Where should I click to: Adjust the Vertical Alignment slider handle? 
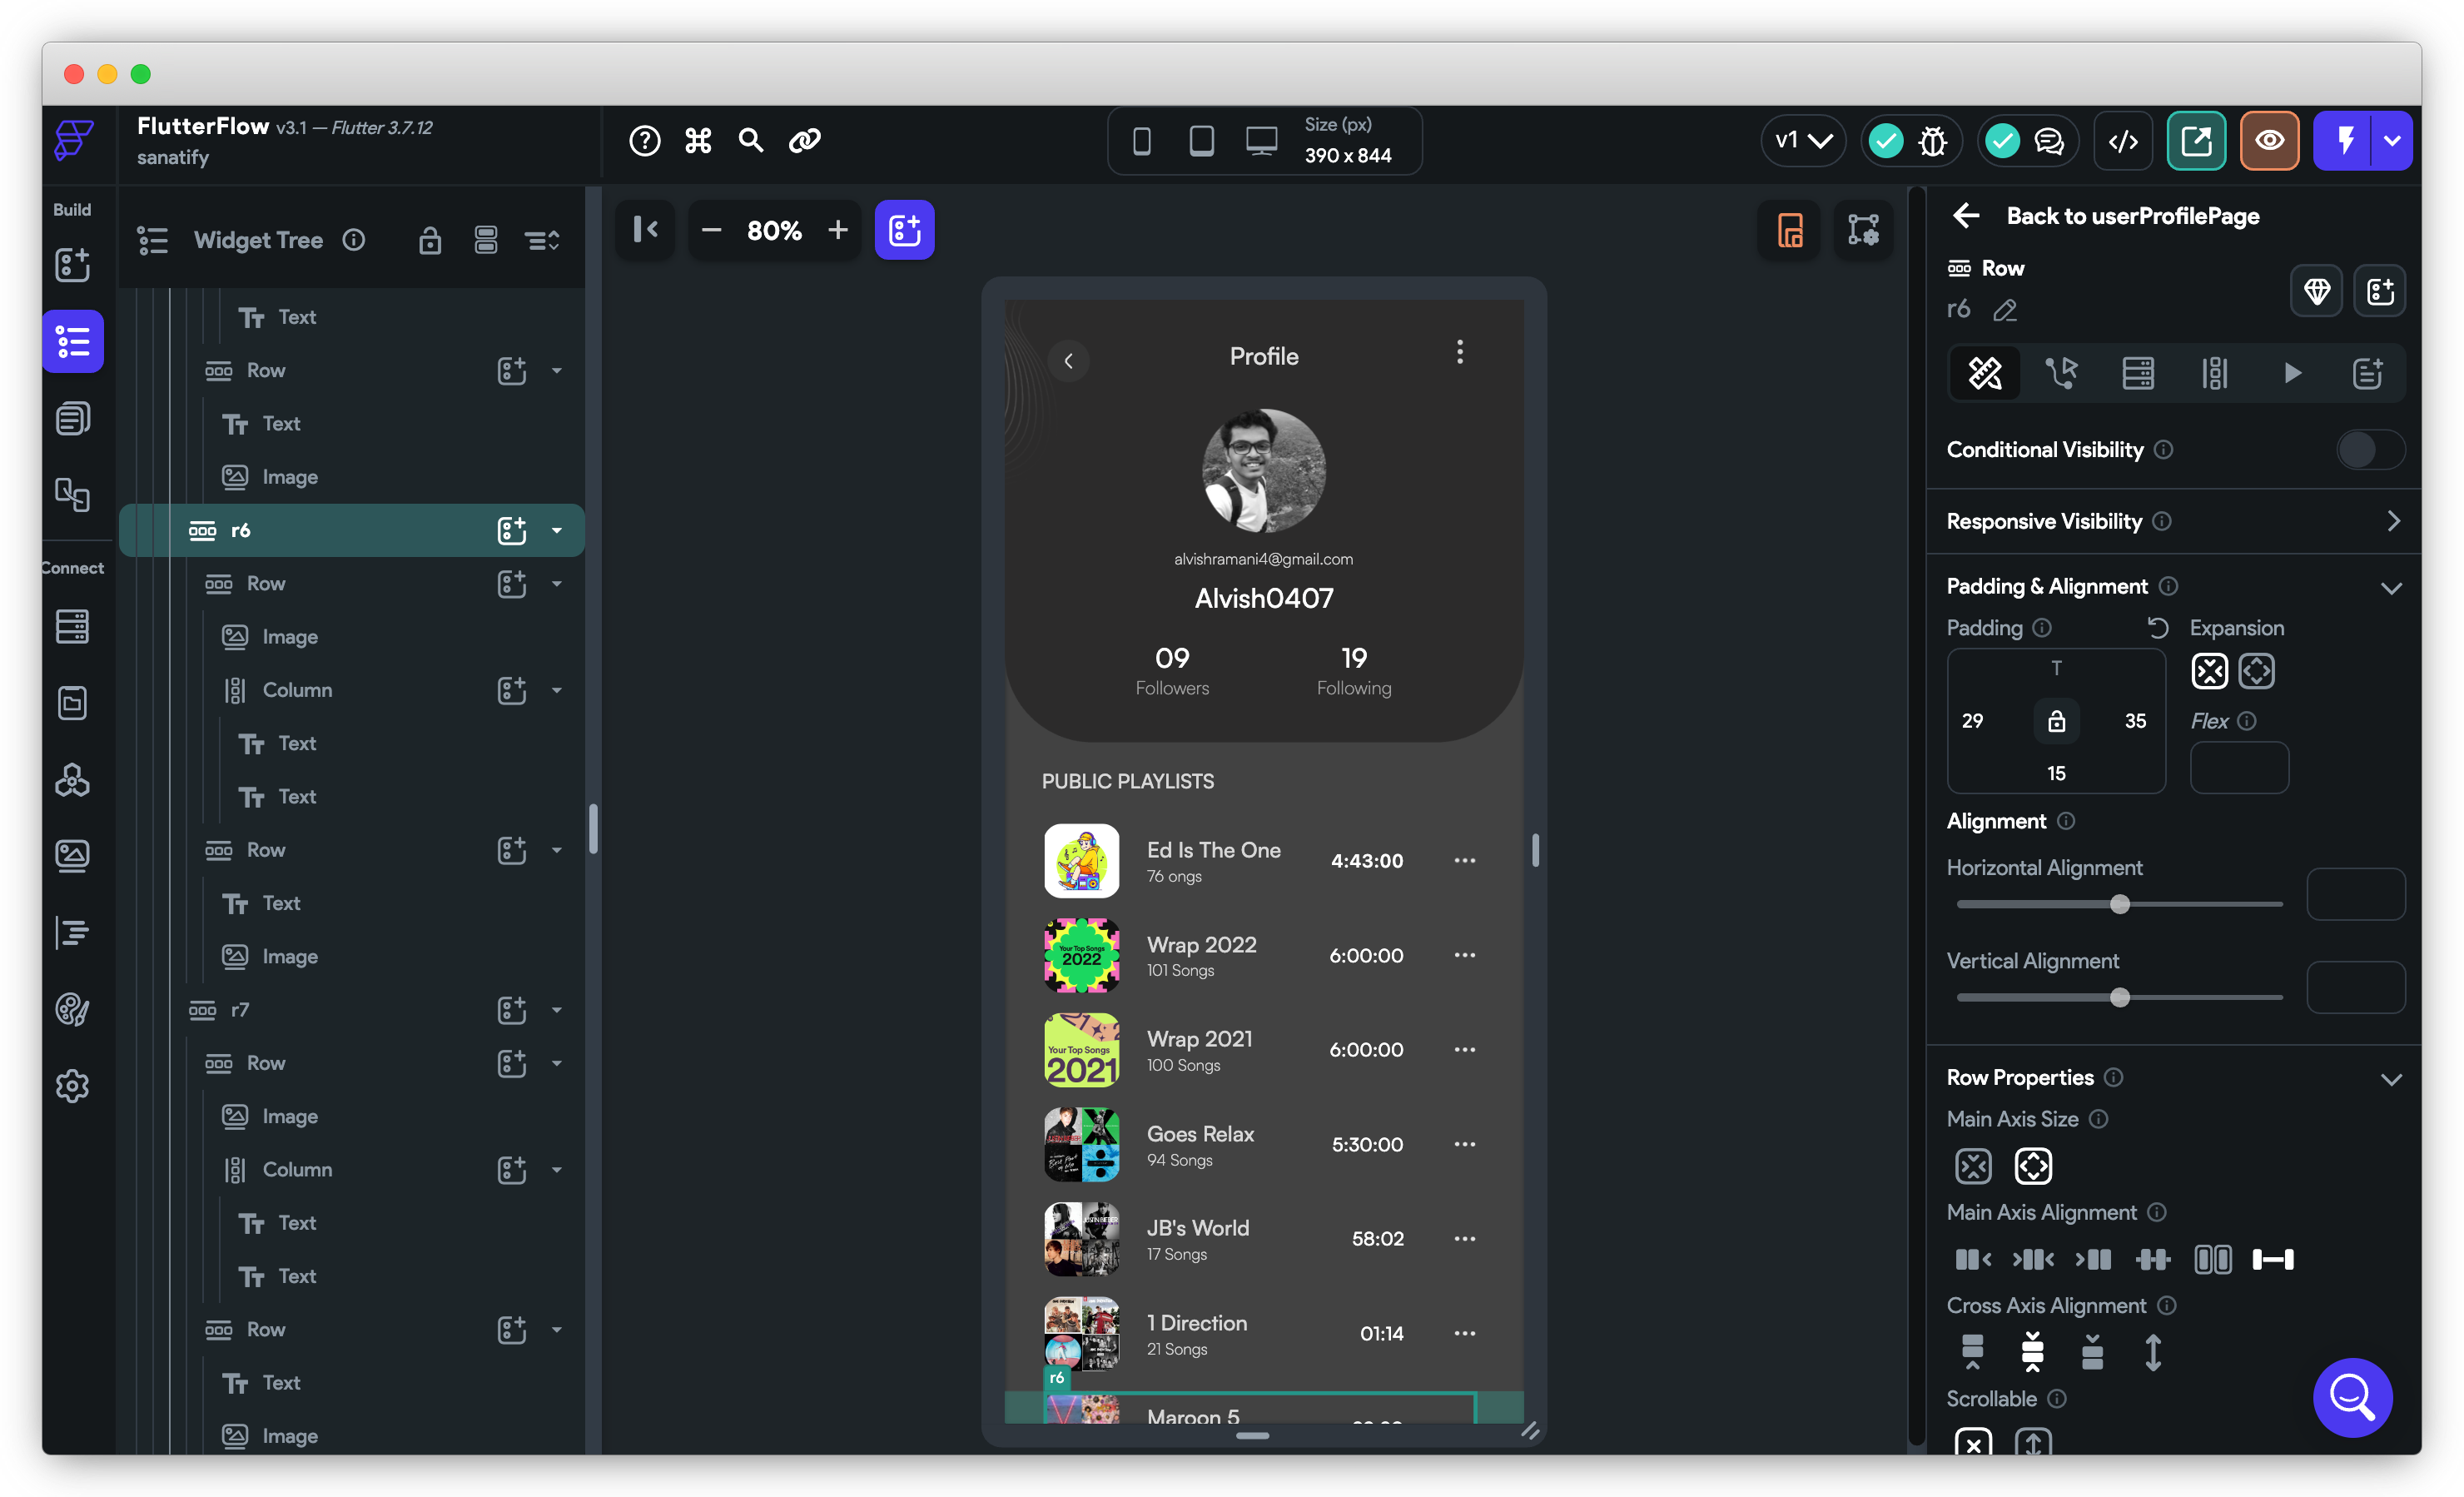click(2119, 998)
